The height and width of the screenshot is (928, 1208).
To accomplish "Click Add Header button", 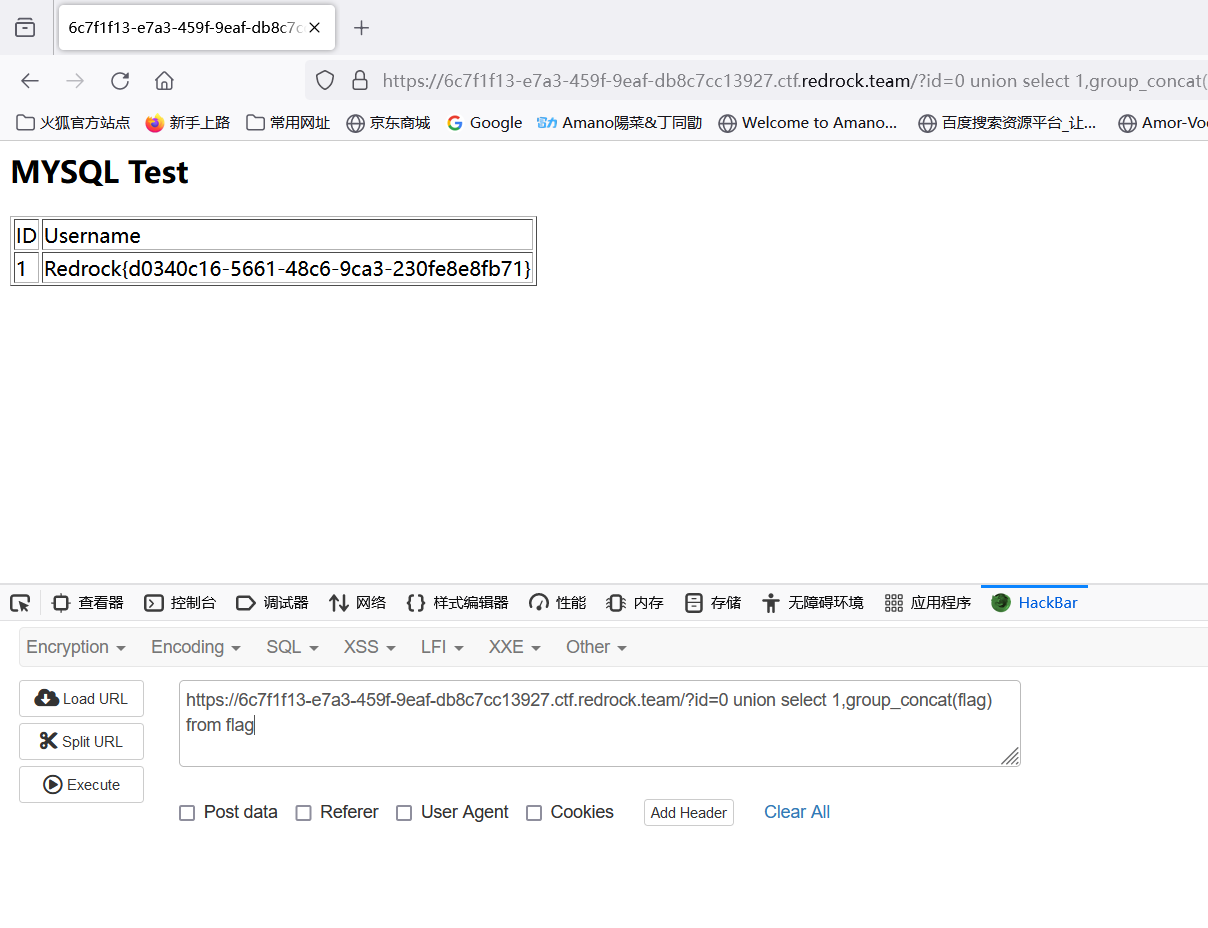I will [x=689, y=813].
